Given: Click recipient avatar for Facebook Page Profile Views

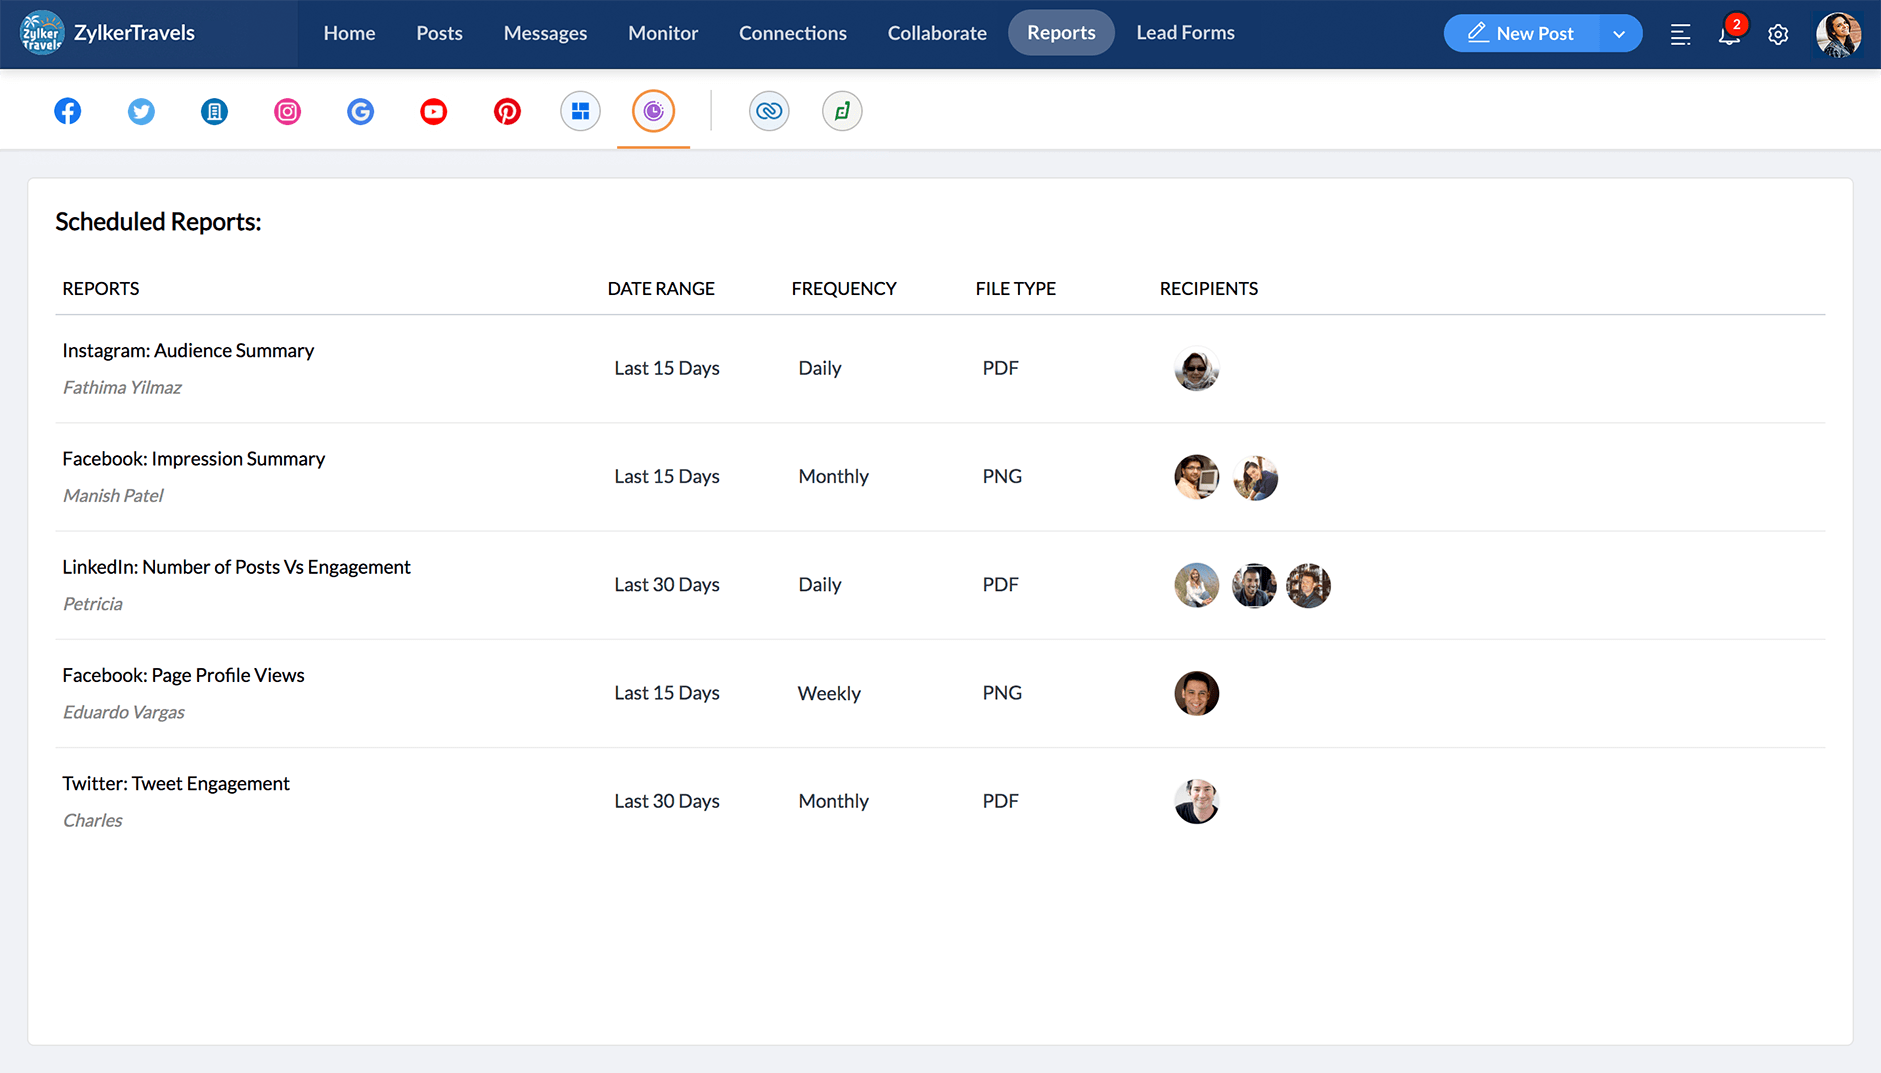Looking at the screenshot, I should (1196, 693).
